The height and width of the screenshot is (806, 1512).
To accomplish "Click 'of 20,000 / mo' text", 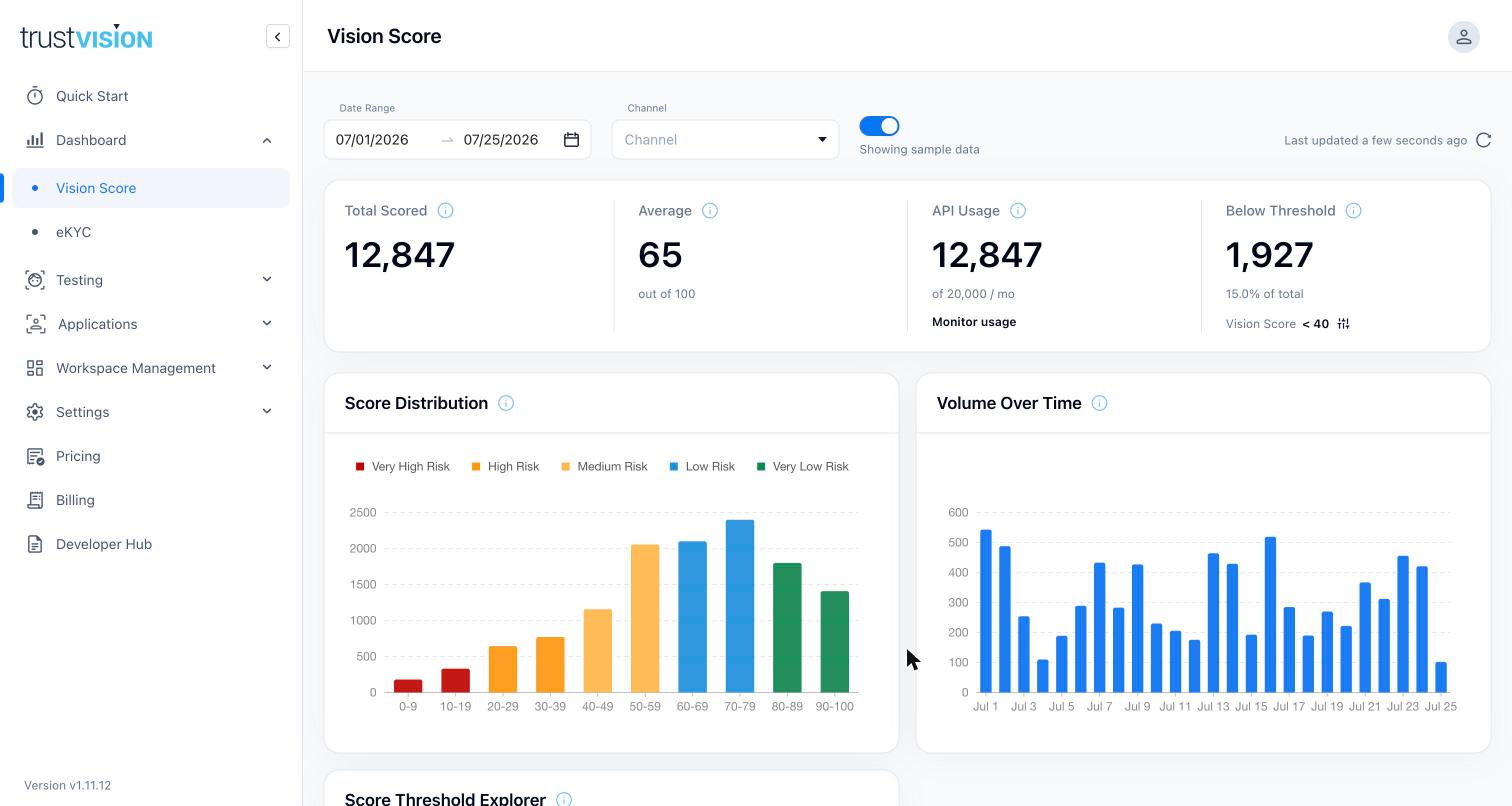I will coord(973,294).
